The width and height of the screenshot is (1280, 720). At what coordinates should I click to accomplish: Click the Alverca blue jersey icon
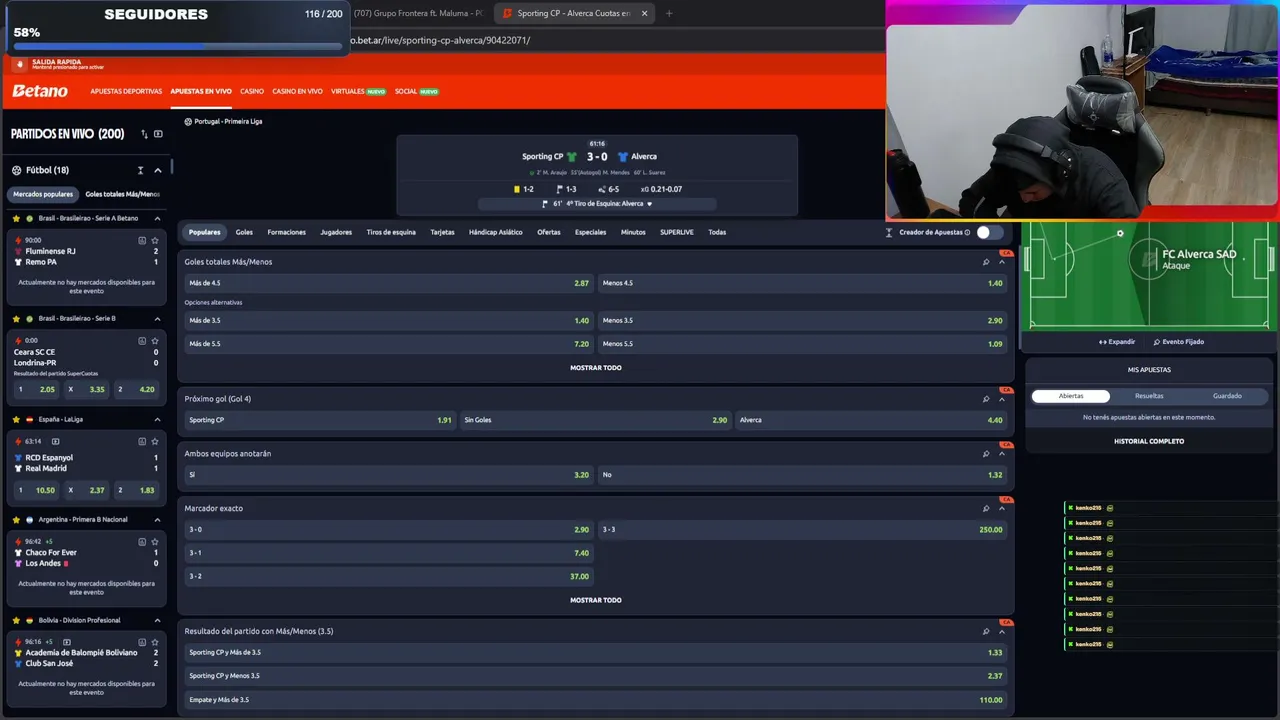pos(622,157)
